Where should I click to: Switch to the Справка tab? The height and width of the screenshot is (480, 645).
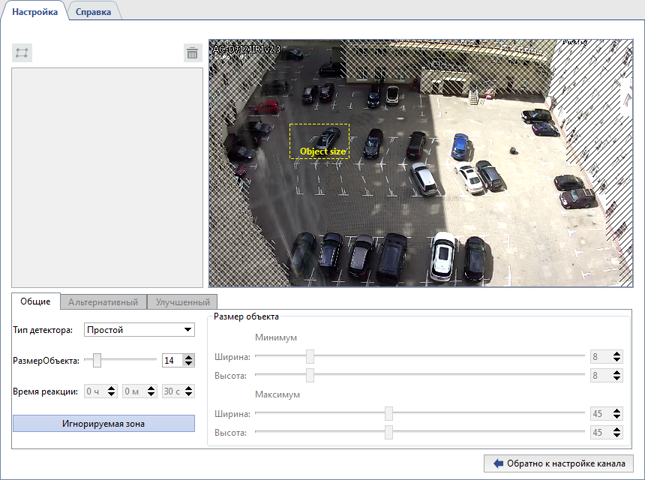[x=95, y=11]
